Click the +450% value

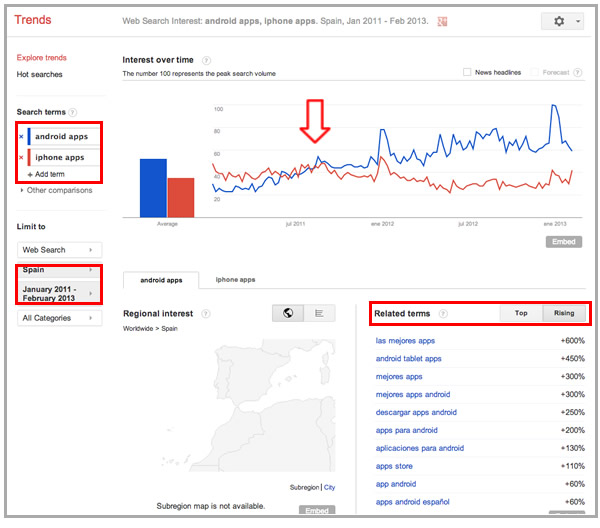click(x=572, y=359)
